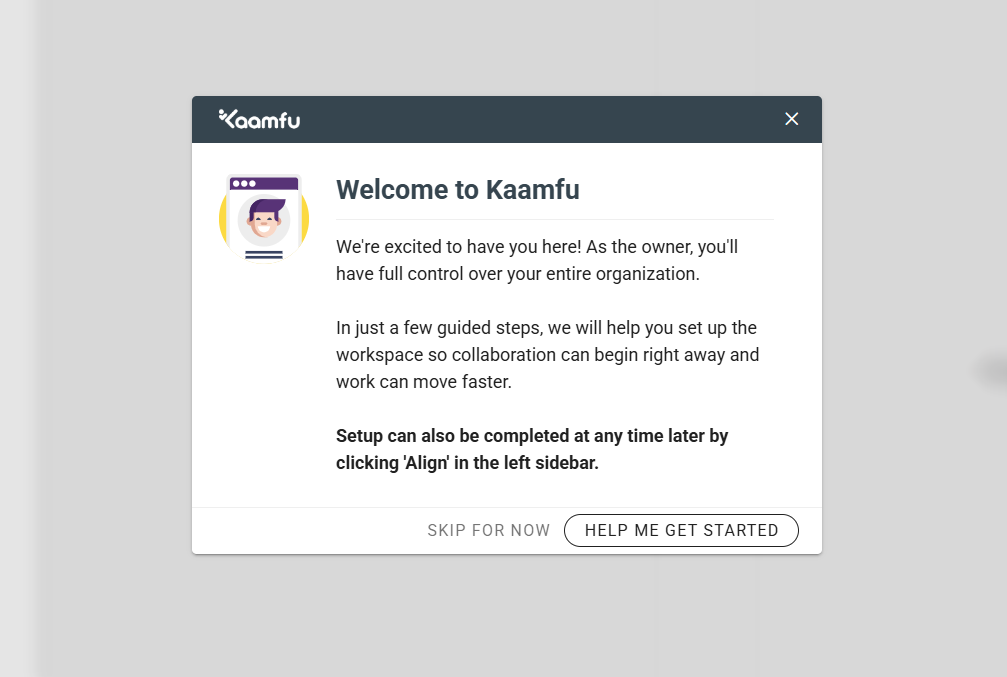Click the two lines under the avatar
1007x677 pixels.
[264, 255]
